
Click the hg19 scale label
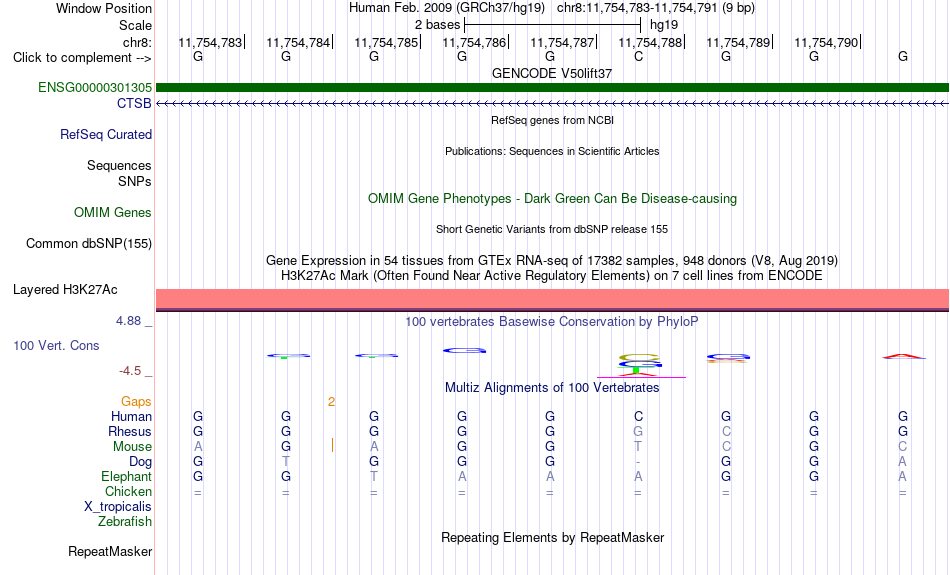[664, 25]
